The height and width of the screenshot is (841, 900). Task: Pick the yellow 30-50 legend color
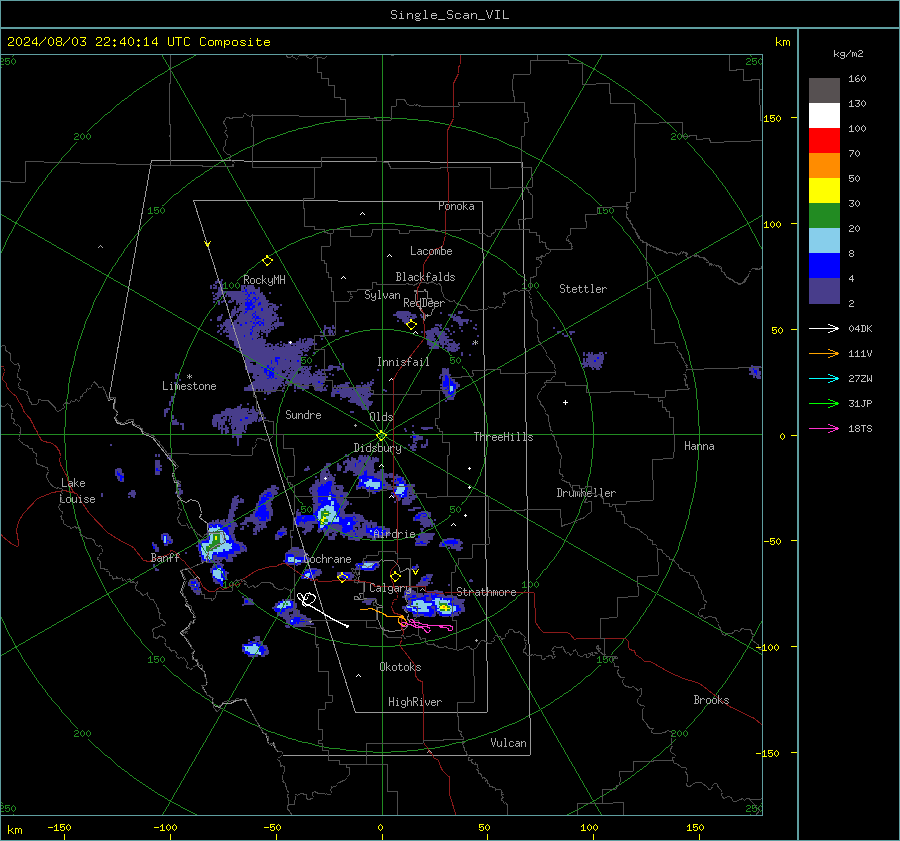[x=824, y=191]
